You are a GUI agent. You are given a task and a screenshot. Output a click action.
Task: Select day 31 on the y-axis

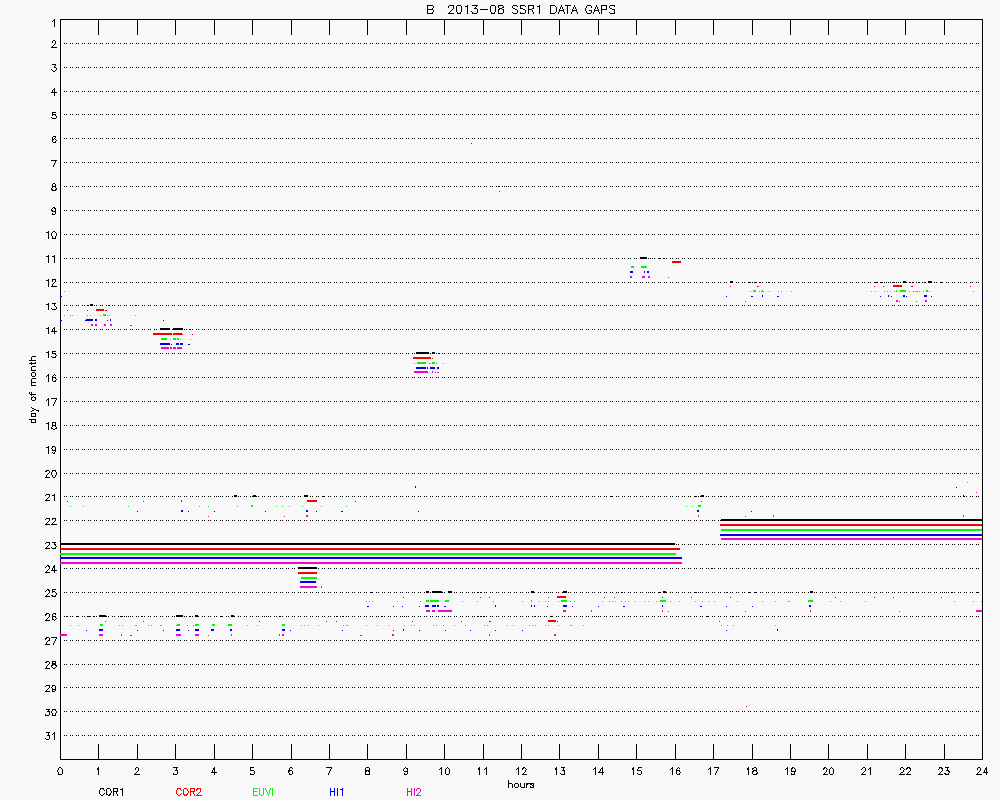coord(50,736)
